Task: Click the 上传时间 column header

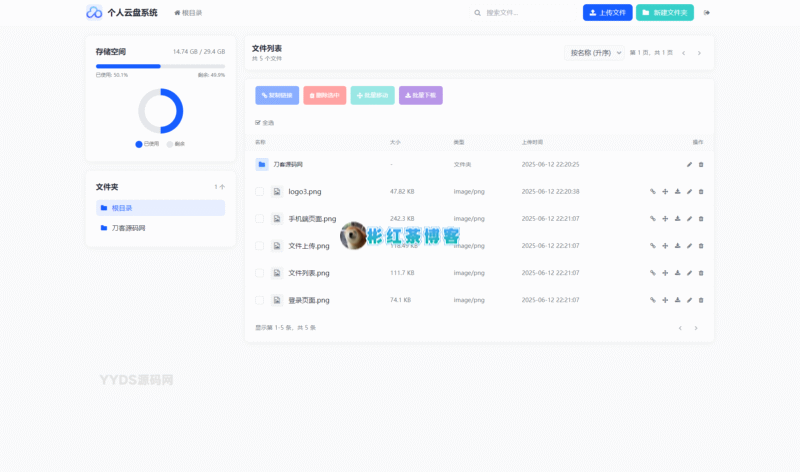Action: [x=532, y=142]
